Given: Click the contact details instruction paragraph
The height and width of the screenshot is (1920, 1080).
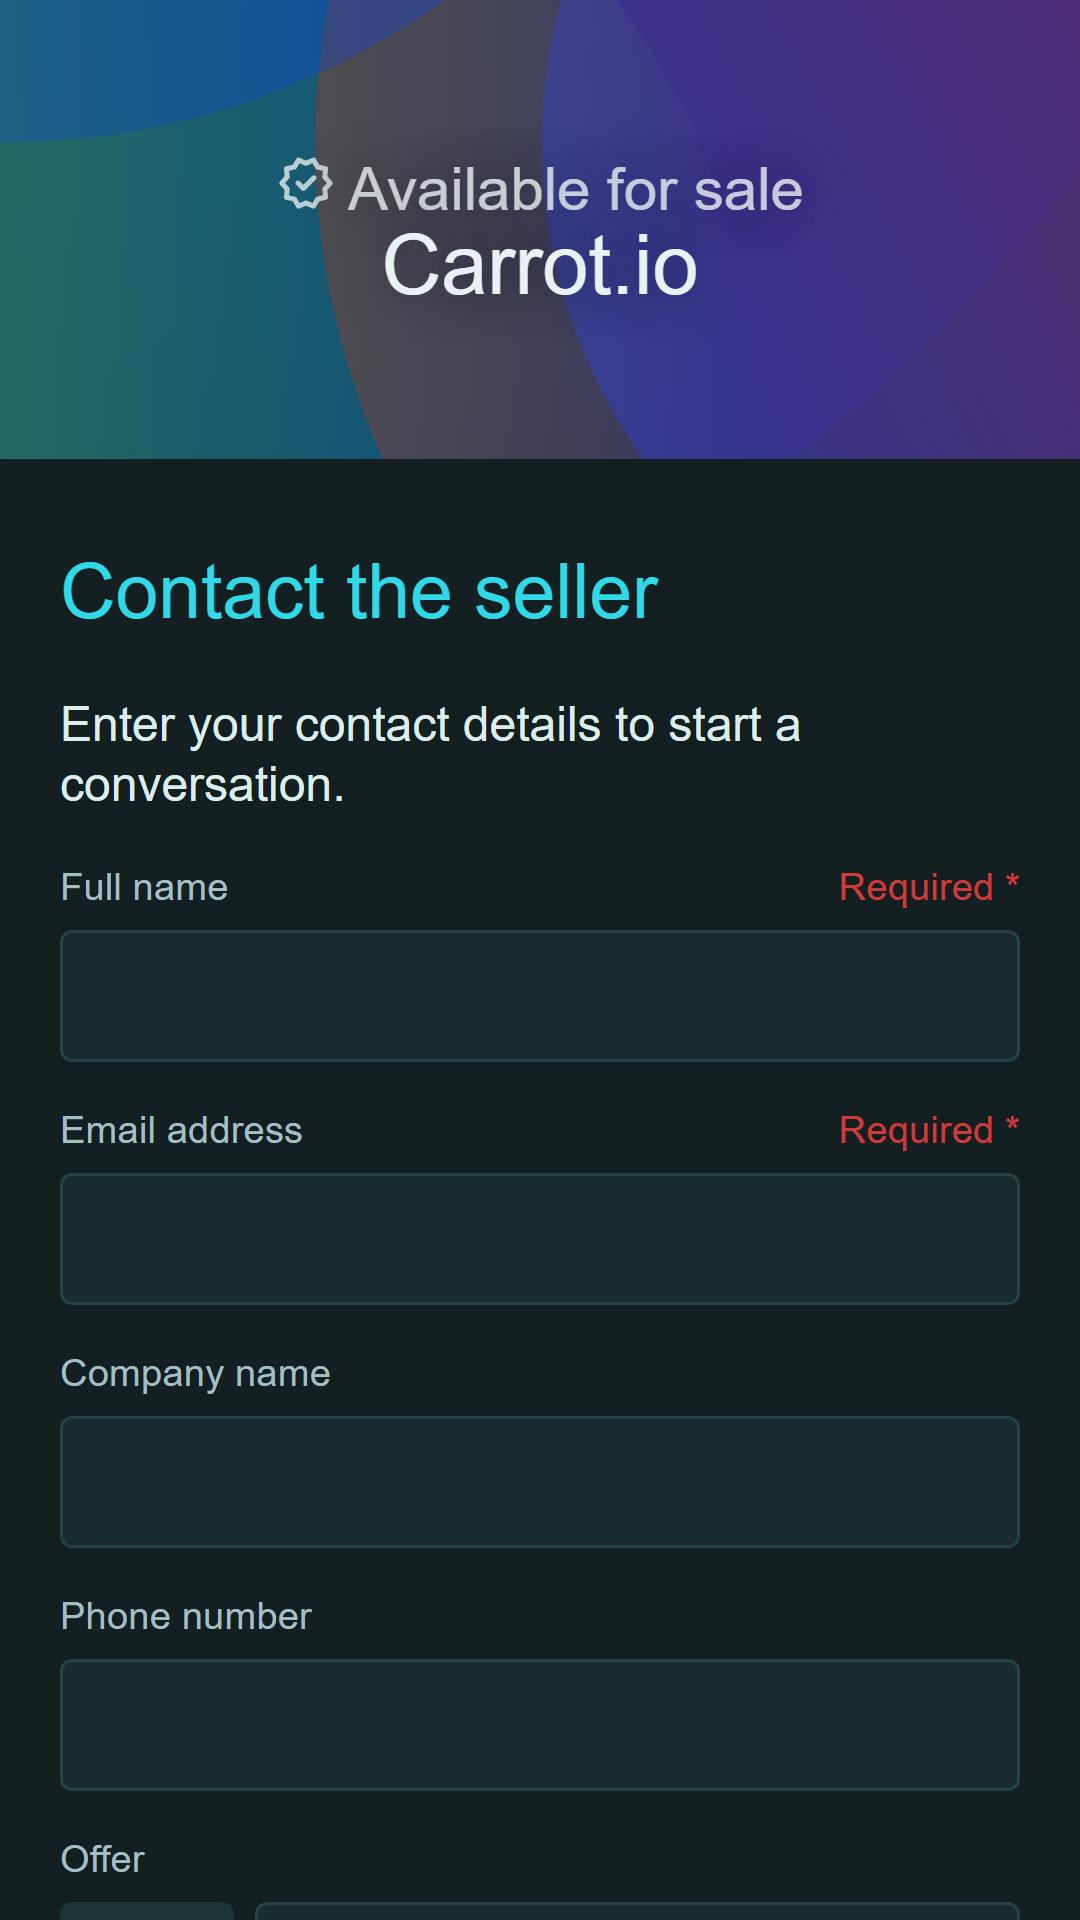Looking at the screenshot, I should 431,754.
